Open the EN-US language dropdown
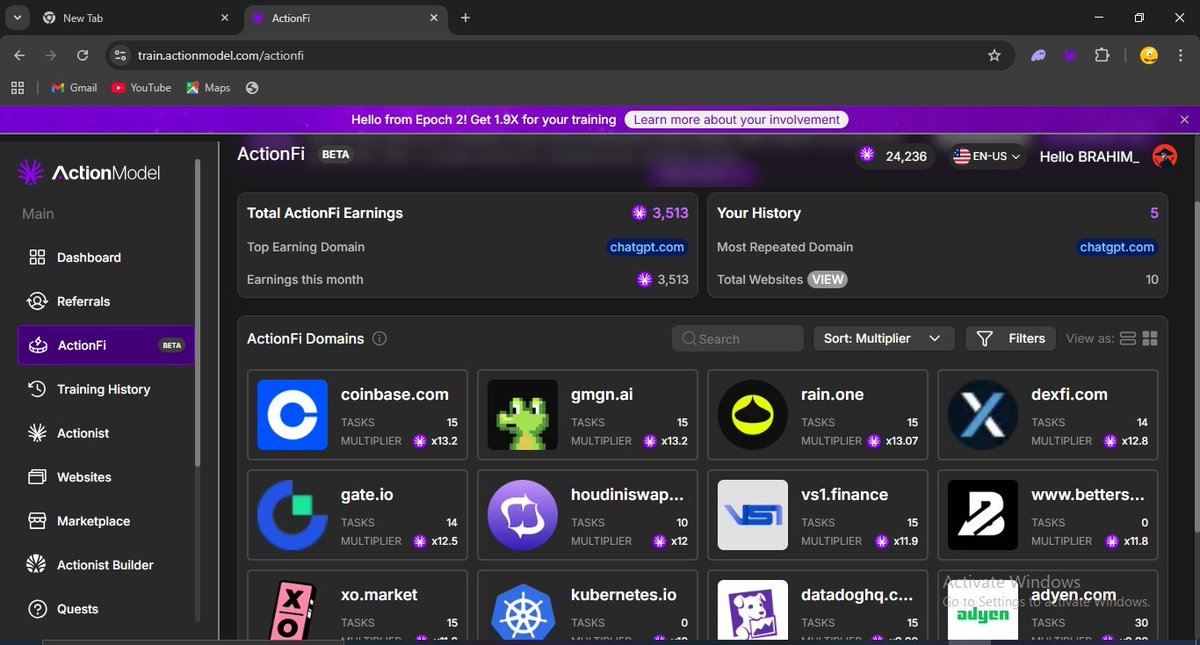Viewport: 1200px width, 645px height. tap(987, 156)
